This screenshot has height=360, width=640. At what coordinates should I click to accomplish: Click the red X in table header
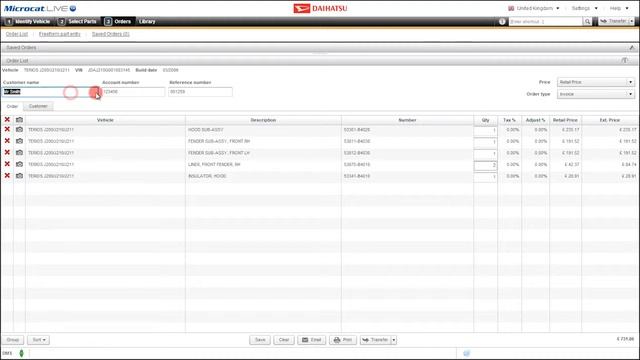[7, 120]
